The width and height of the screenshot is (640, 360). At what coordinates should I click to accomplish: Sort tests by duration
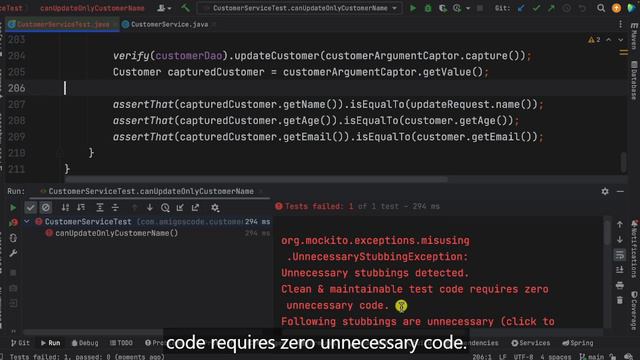(x=81, y=208)
